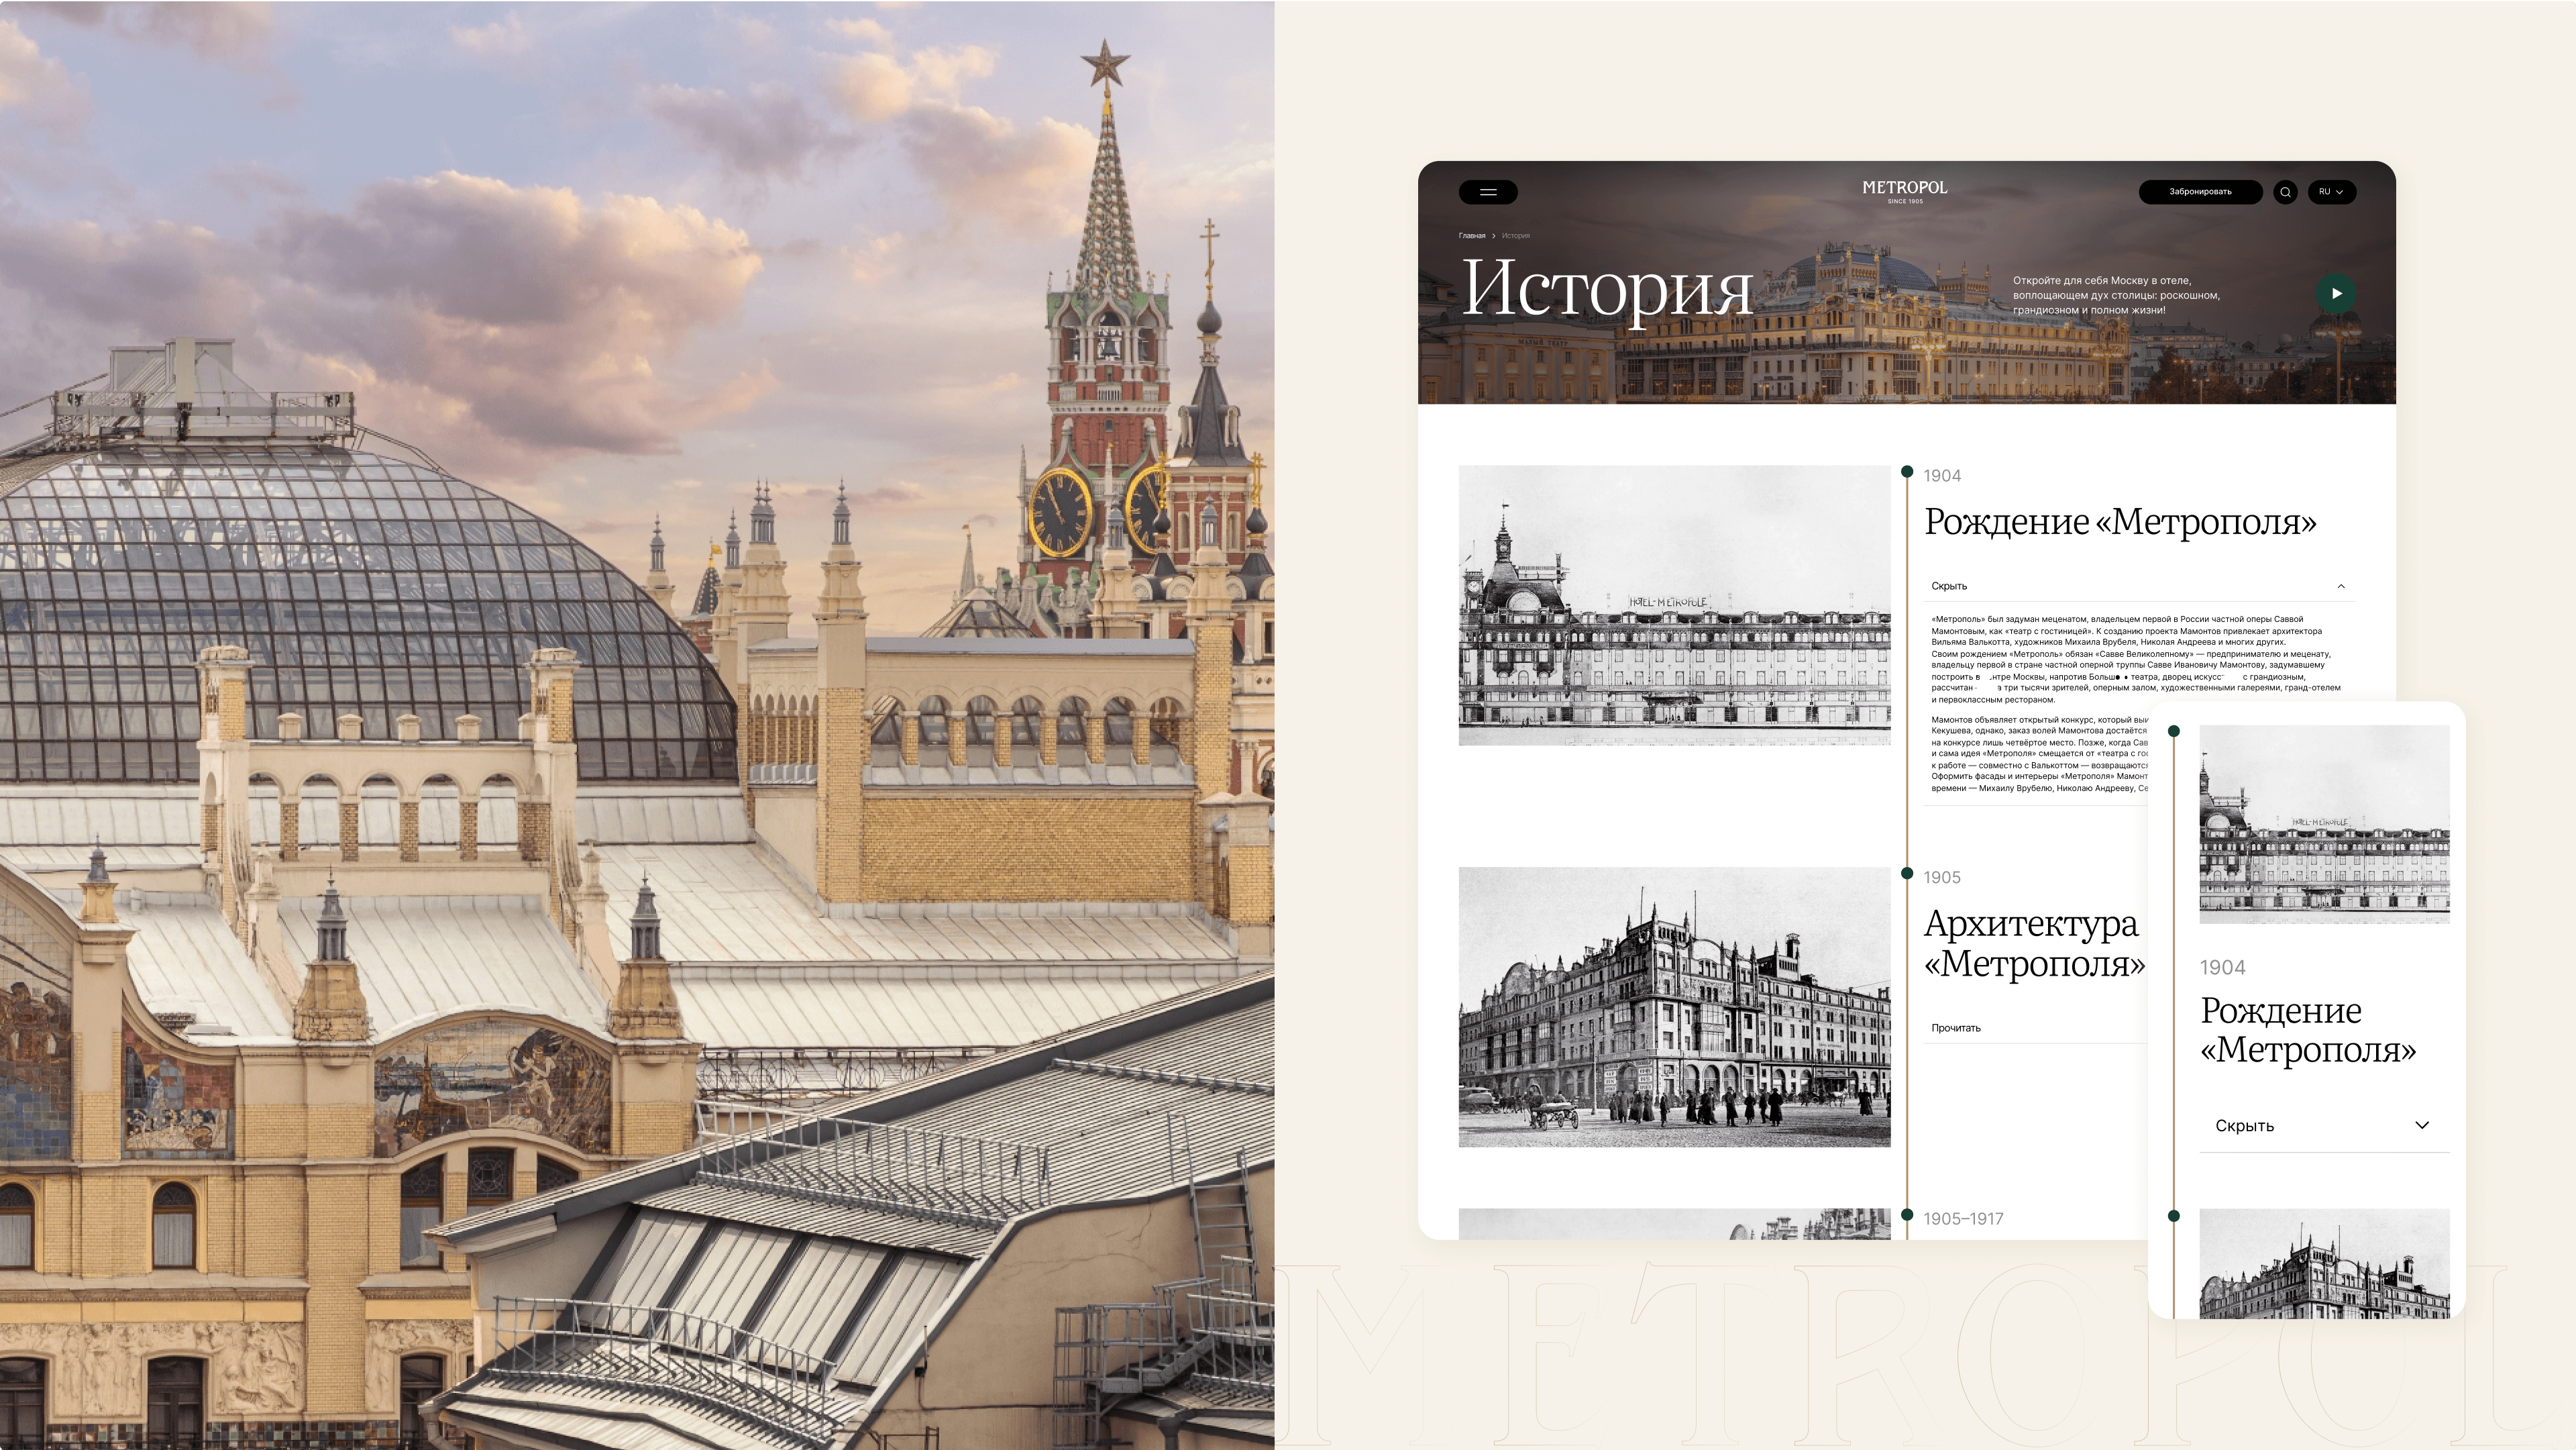Open the 1904 Hotel Metropole facade photo
This screenshot has height=1450, width=2576.
click(1674, 605)
